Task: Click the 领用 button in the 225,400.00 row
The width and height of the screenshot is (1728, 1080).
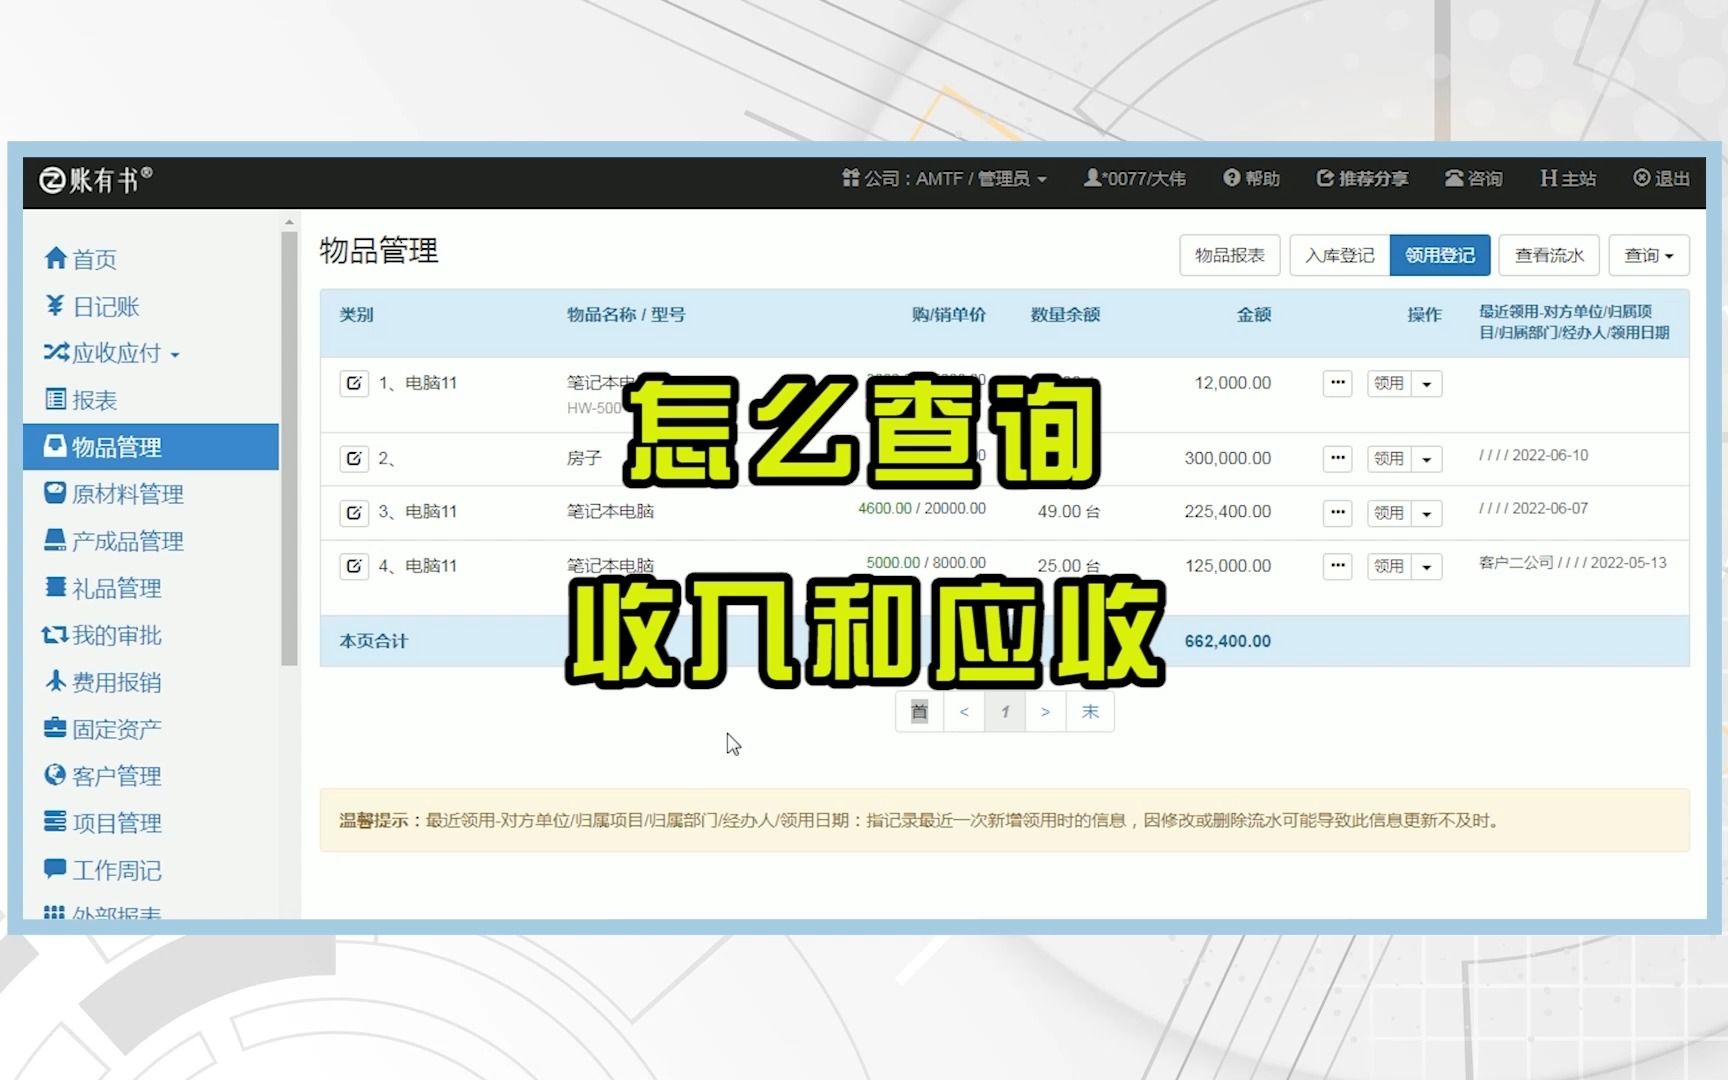Action: [1389, 514]
